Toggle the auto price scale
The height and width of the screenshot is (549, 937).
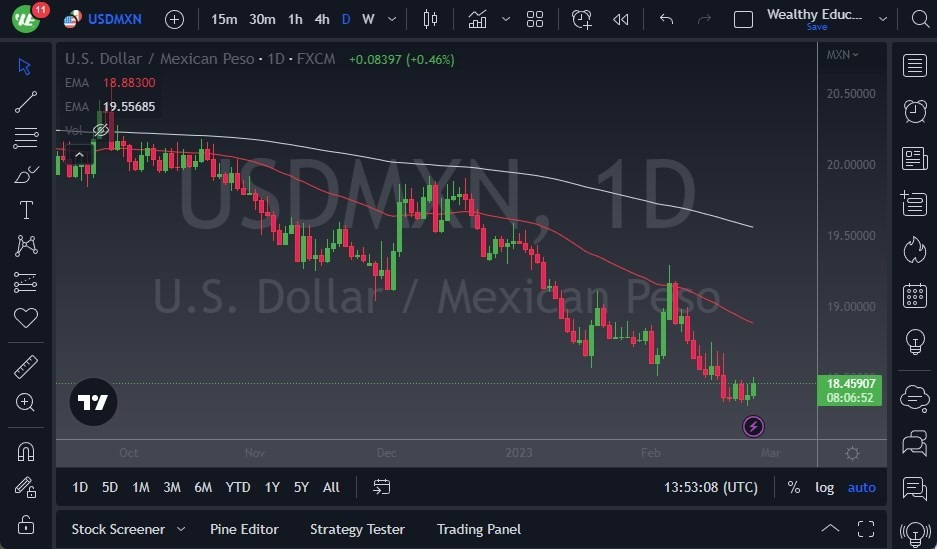click(862, 487)
